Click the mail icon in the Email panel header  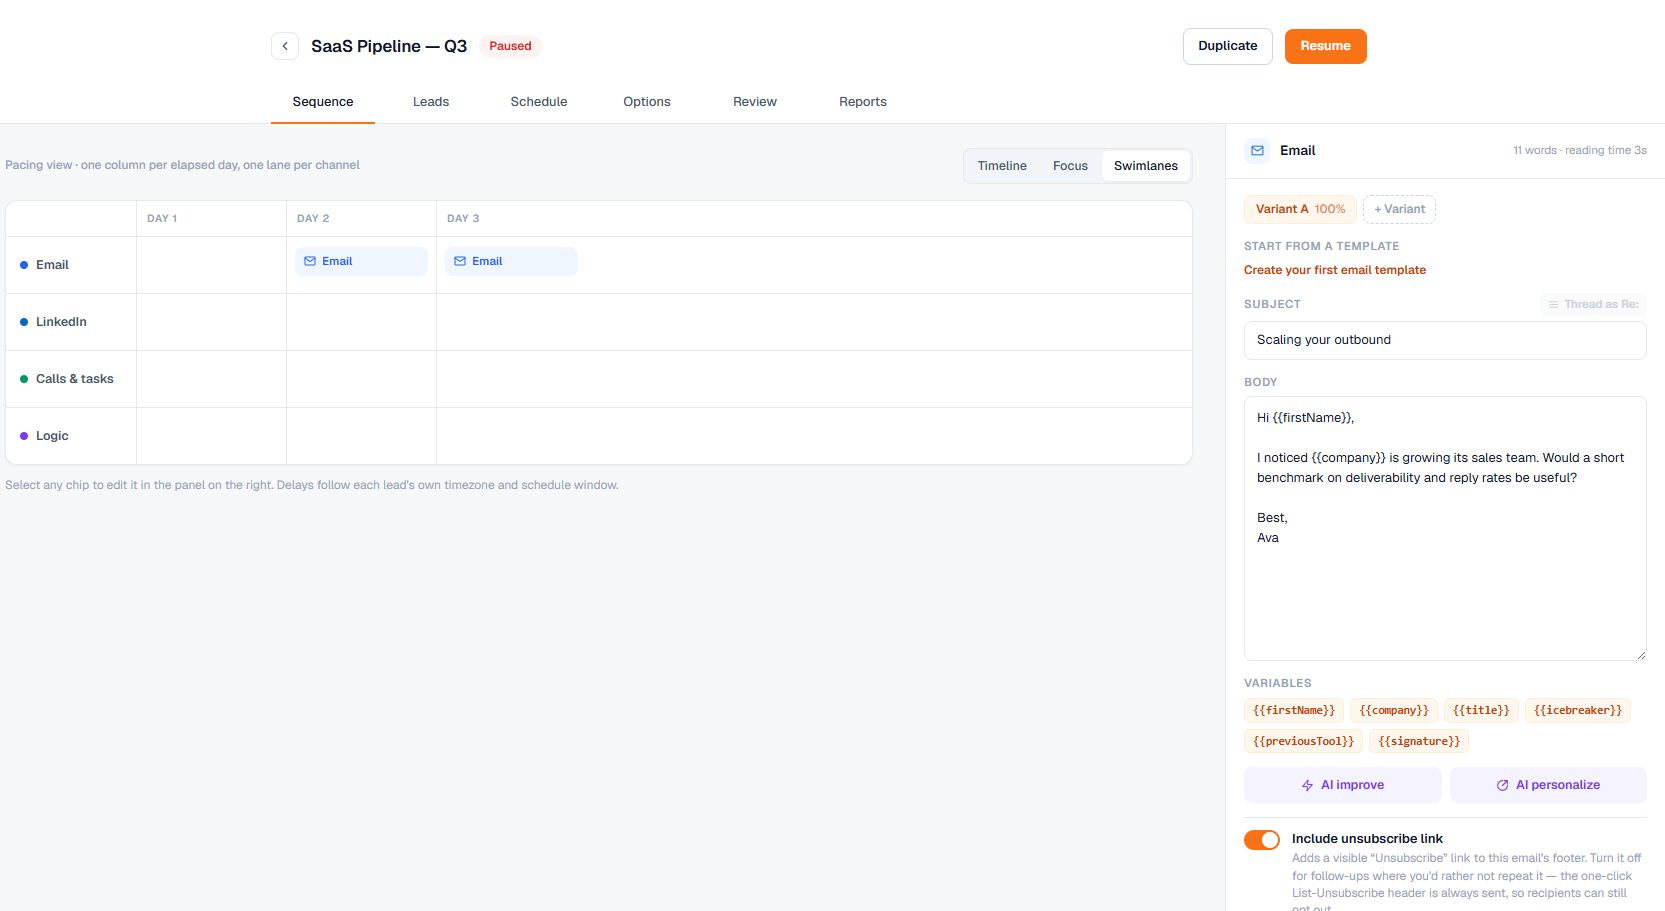tap(1257, 151)
